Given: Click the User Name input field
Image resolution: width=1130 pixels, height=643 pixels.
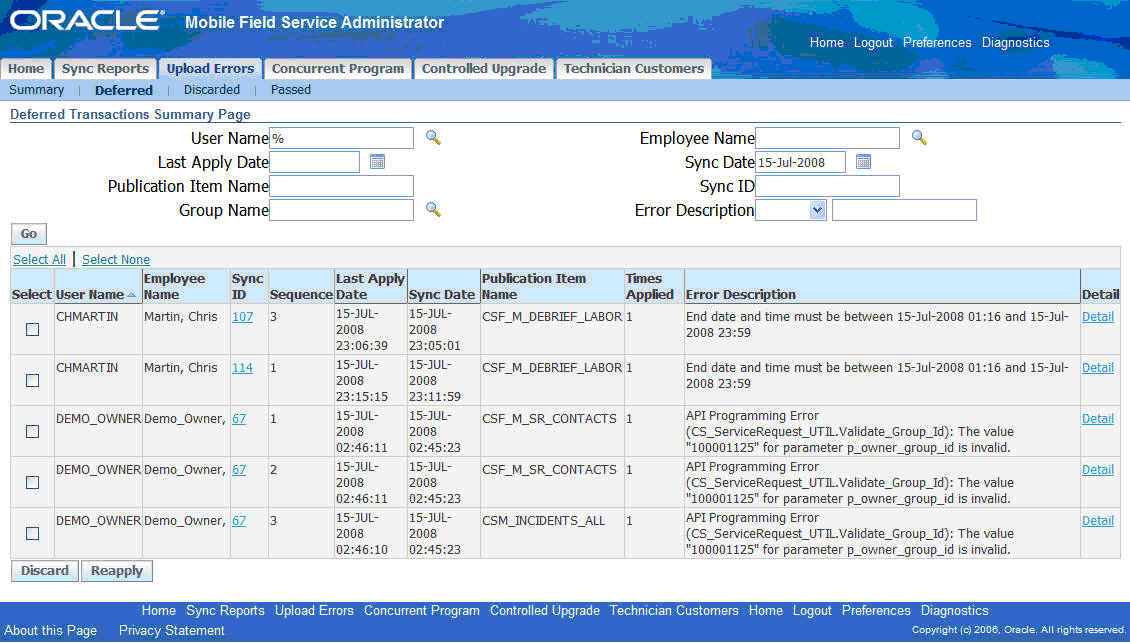Looking at the screenshot, I should [x=342, y=138].
